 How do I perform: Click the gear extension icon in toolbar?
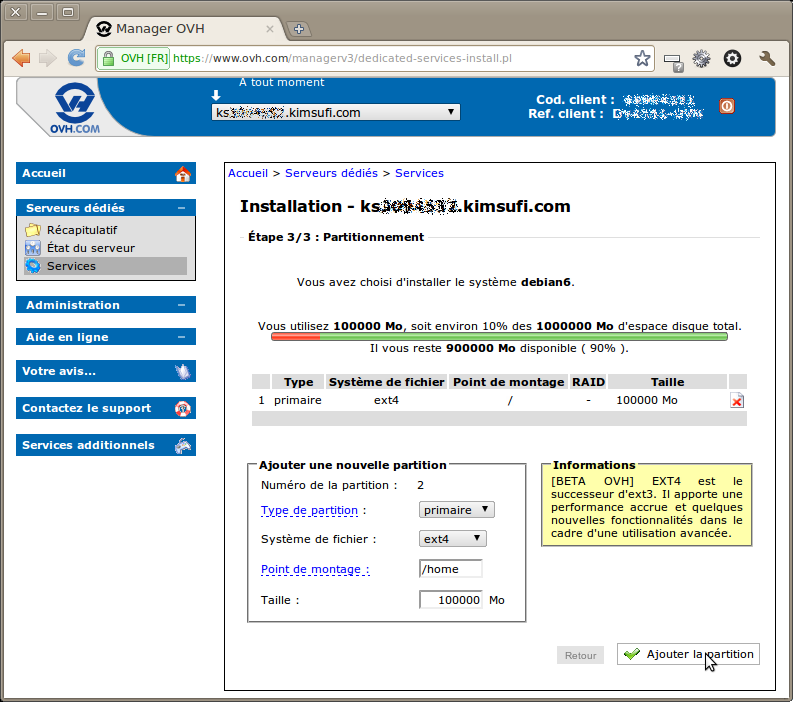tap(701, 59)
